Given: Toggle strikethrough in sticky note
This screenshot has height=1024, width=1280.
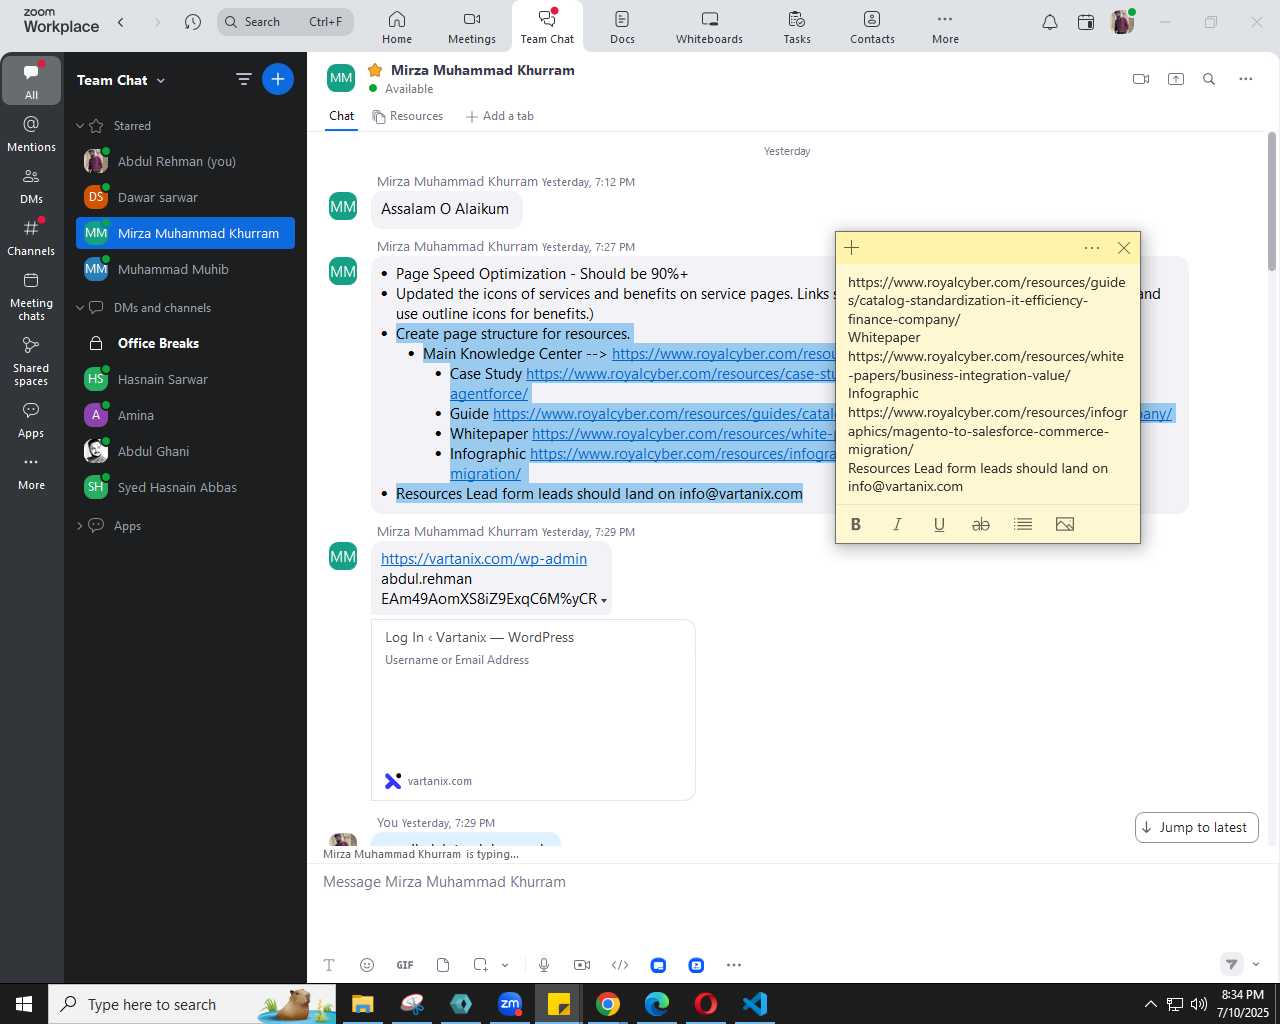Looking at the screenshot, I should pos(981,524).
